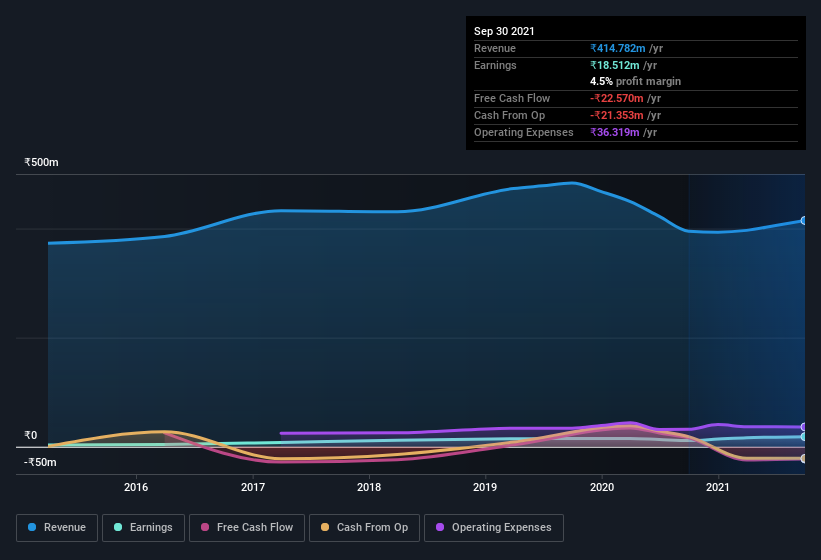This screenshot has height=560, width=821.
Task: Click the purple Operating Expenses endpoint marker
Action: [804, 427]
